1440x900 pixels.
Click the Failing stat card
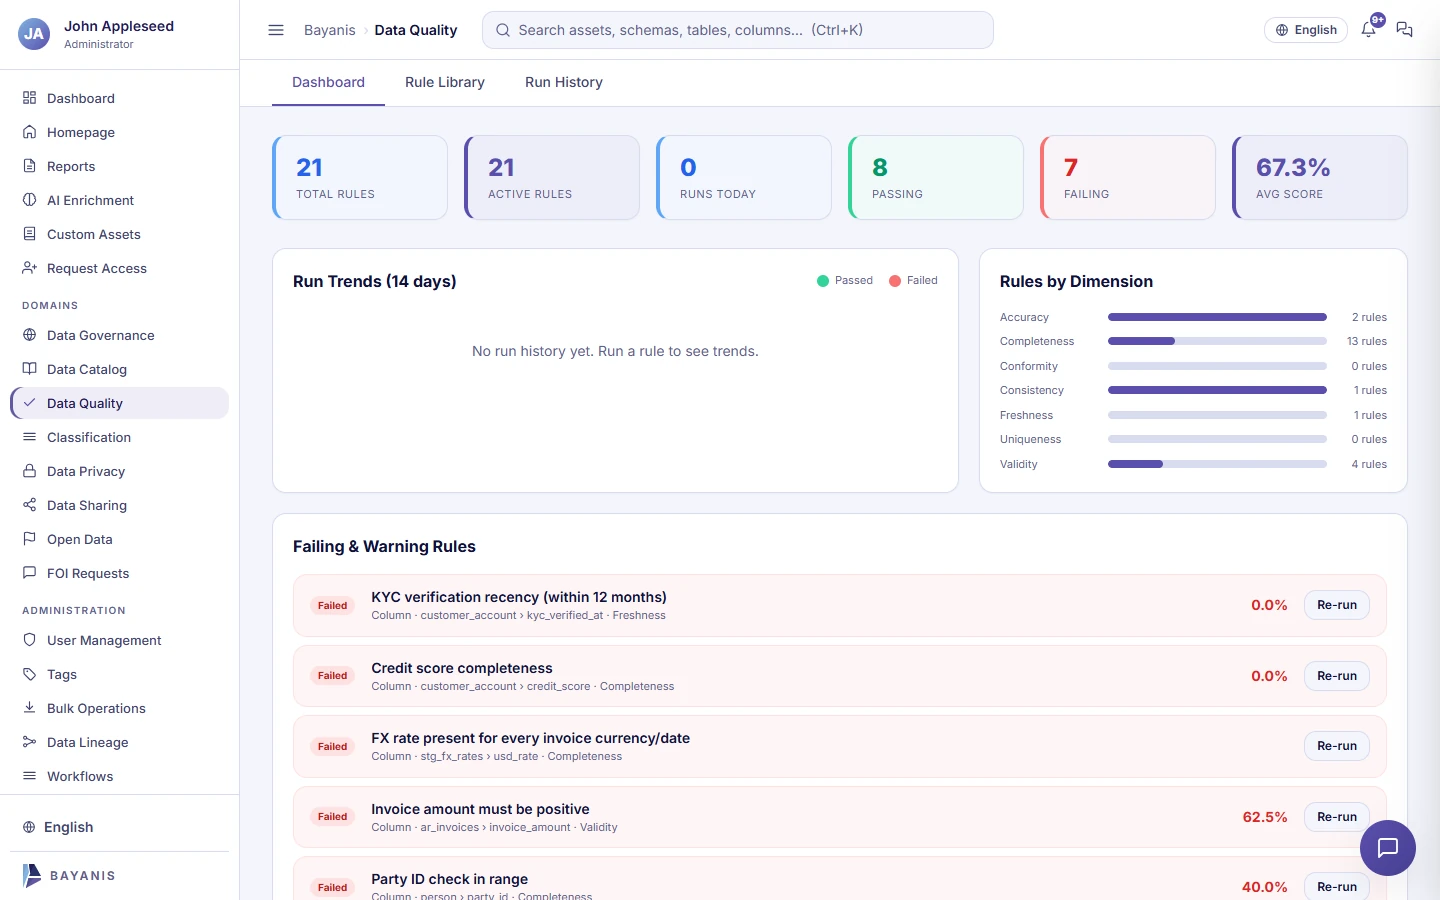[1128, 178]
